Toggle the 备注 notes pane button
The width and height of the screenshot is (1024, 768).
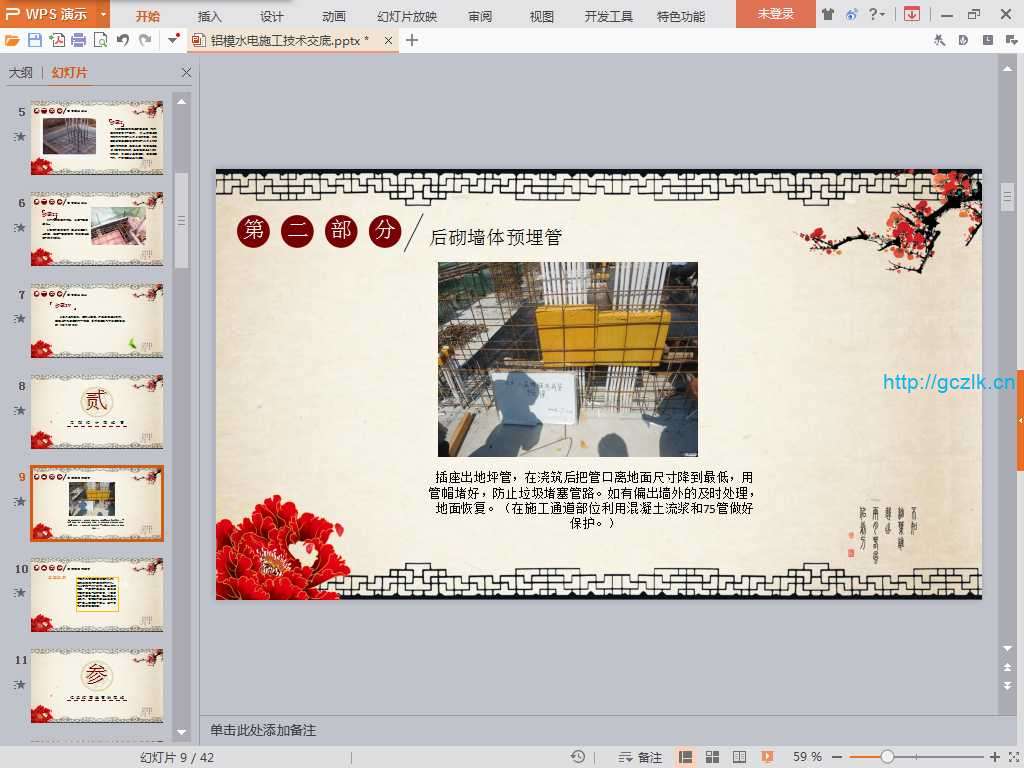click(641, 757)
